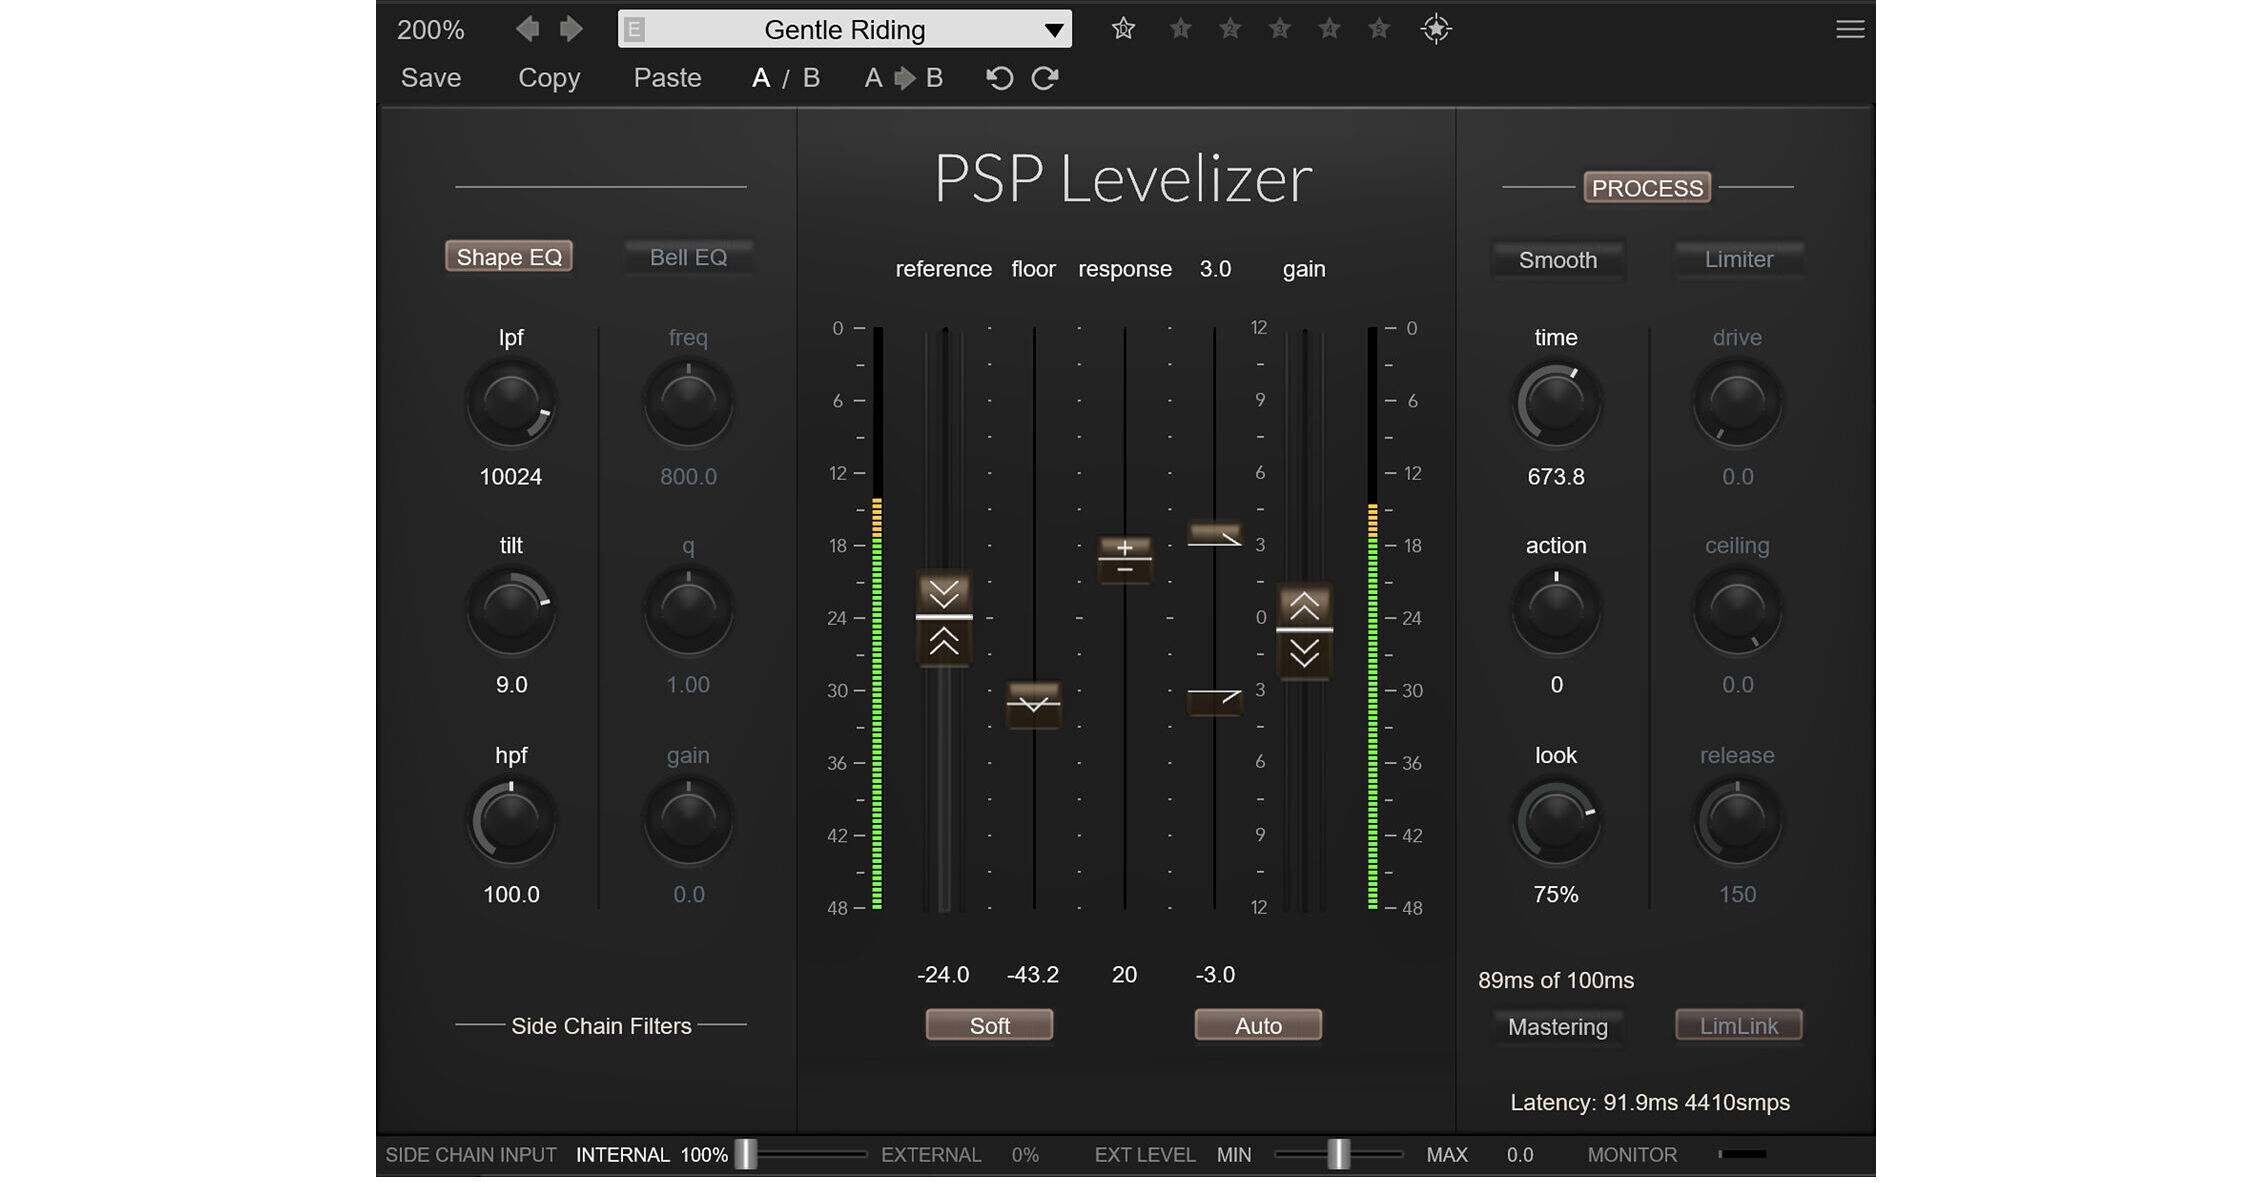Click the time knob
Screen dimensions: 2253x1183
1556,404
